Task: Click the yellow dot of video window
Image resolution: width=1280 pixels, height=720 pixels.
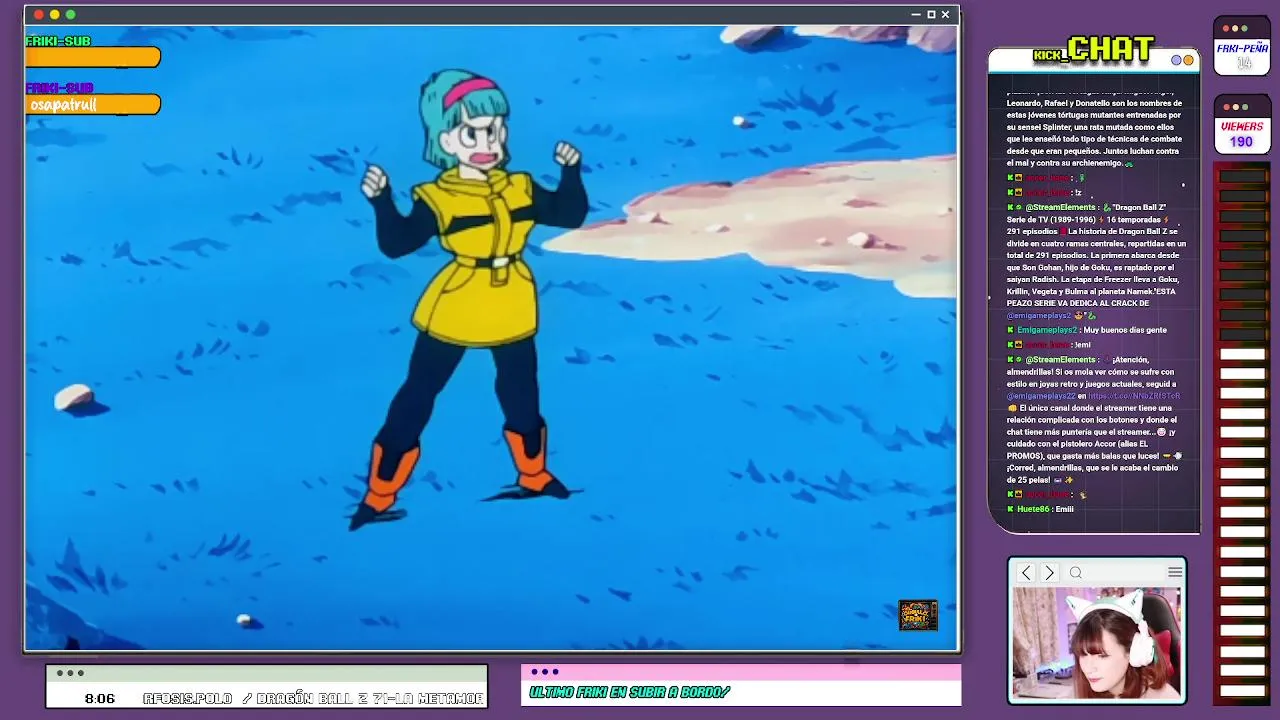Action: pos(54,14)
